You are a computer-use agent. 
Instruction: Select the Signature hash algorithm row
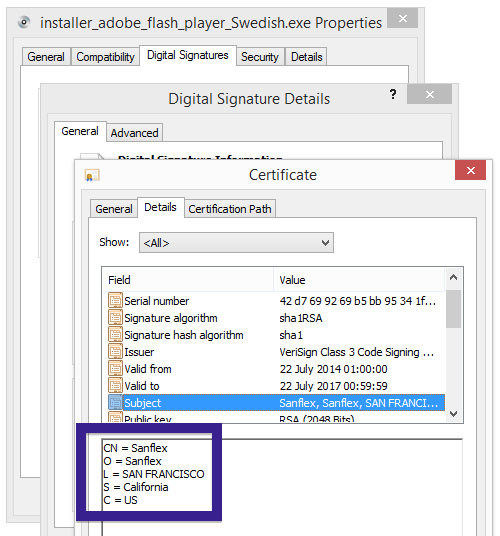pyautogui.click(x=276, y=335)
